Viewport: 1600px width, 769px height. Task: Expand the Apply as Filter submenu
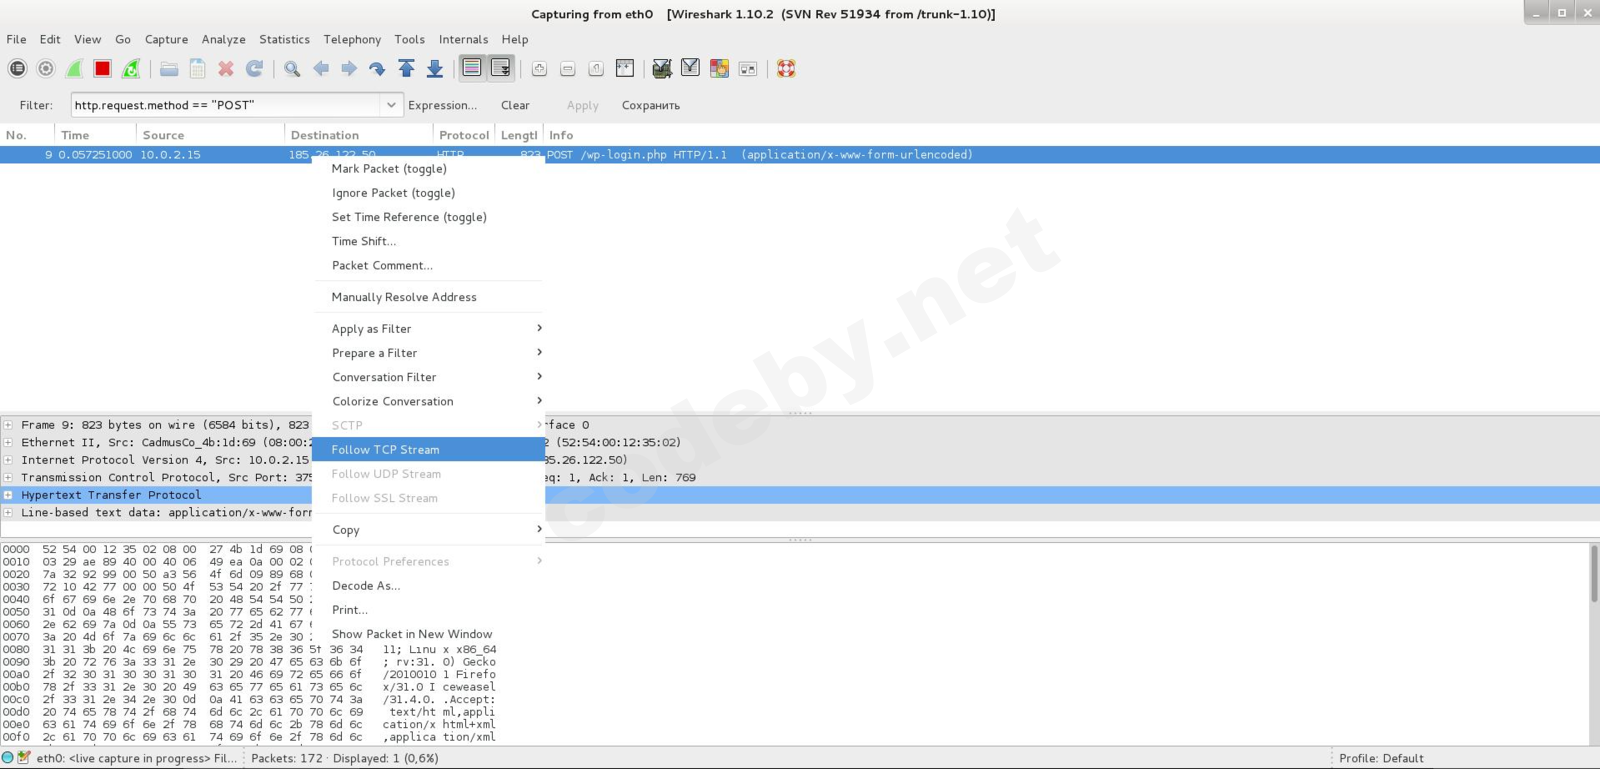coord(428,329)
